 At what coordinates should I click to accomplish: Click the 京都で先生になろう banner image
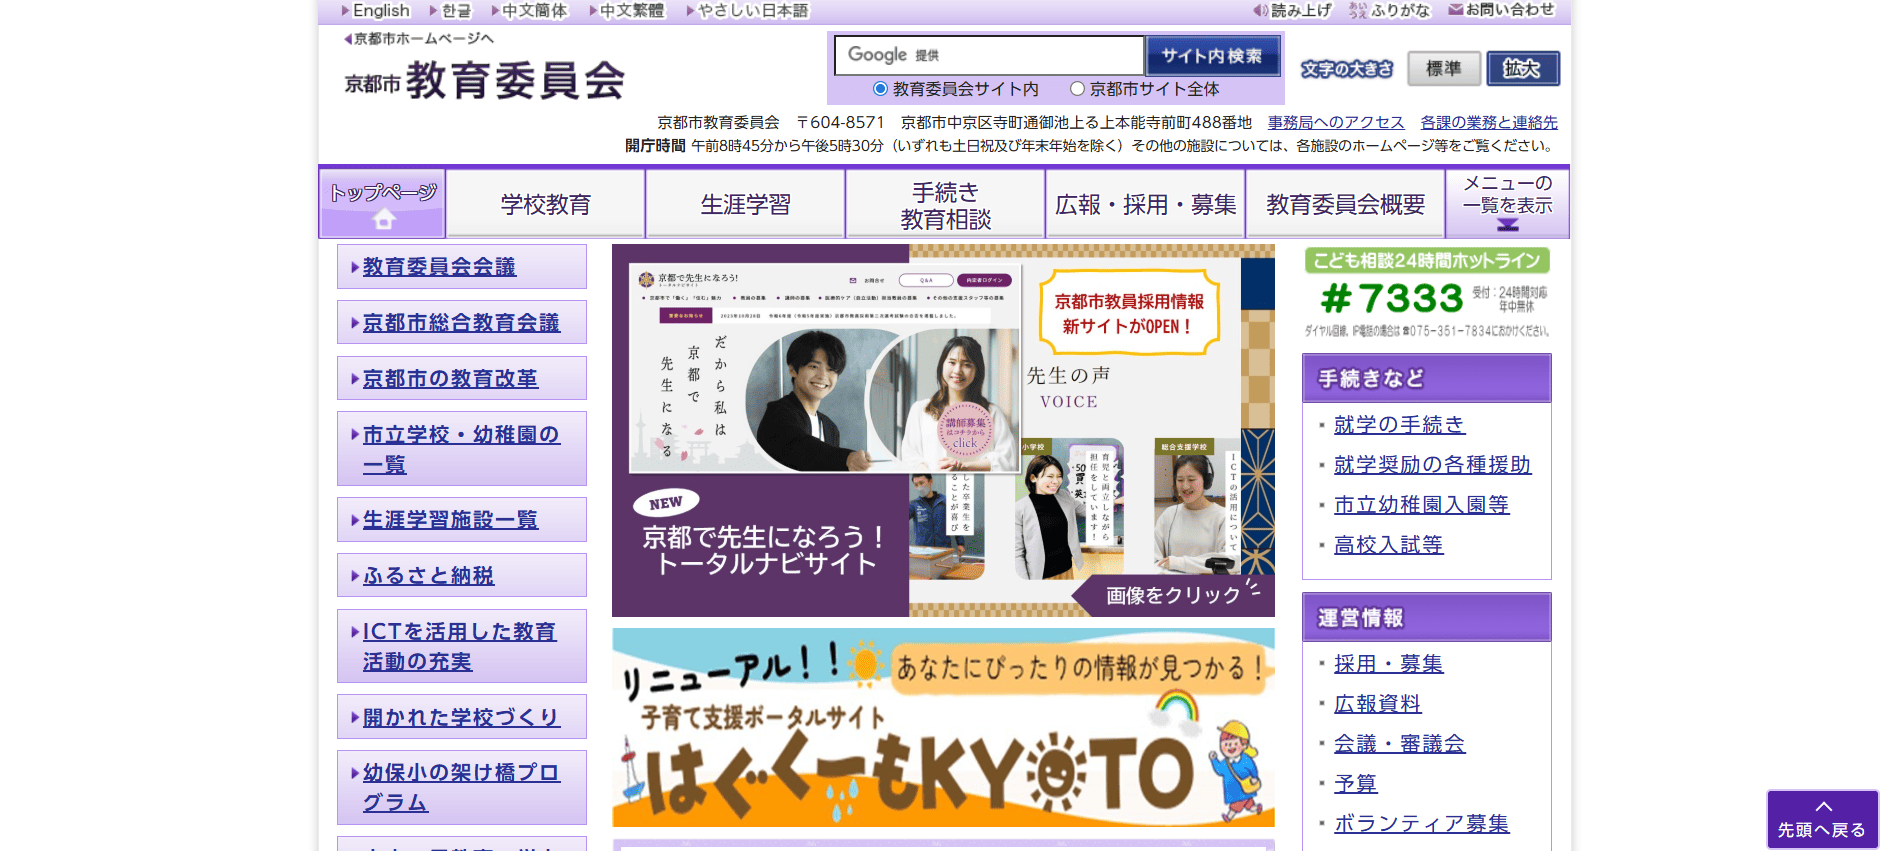coord(943,430)
